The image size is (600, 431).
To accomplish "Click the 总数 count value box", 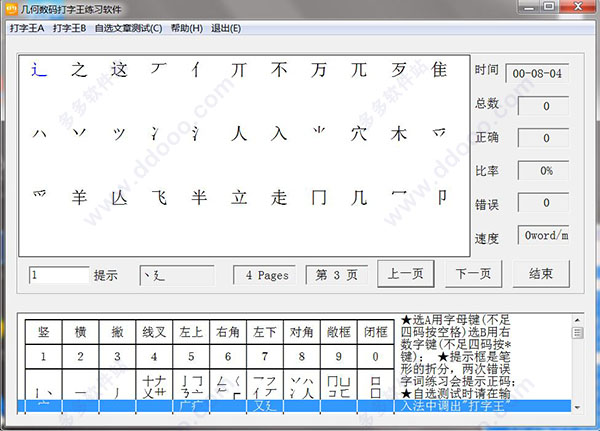I will point(543,106).
